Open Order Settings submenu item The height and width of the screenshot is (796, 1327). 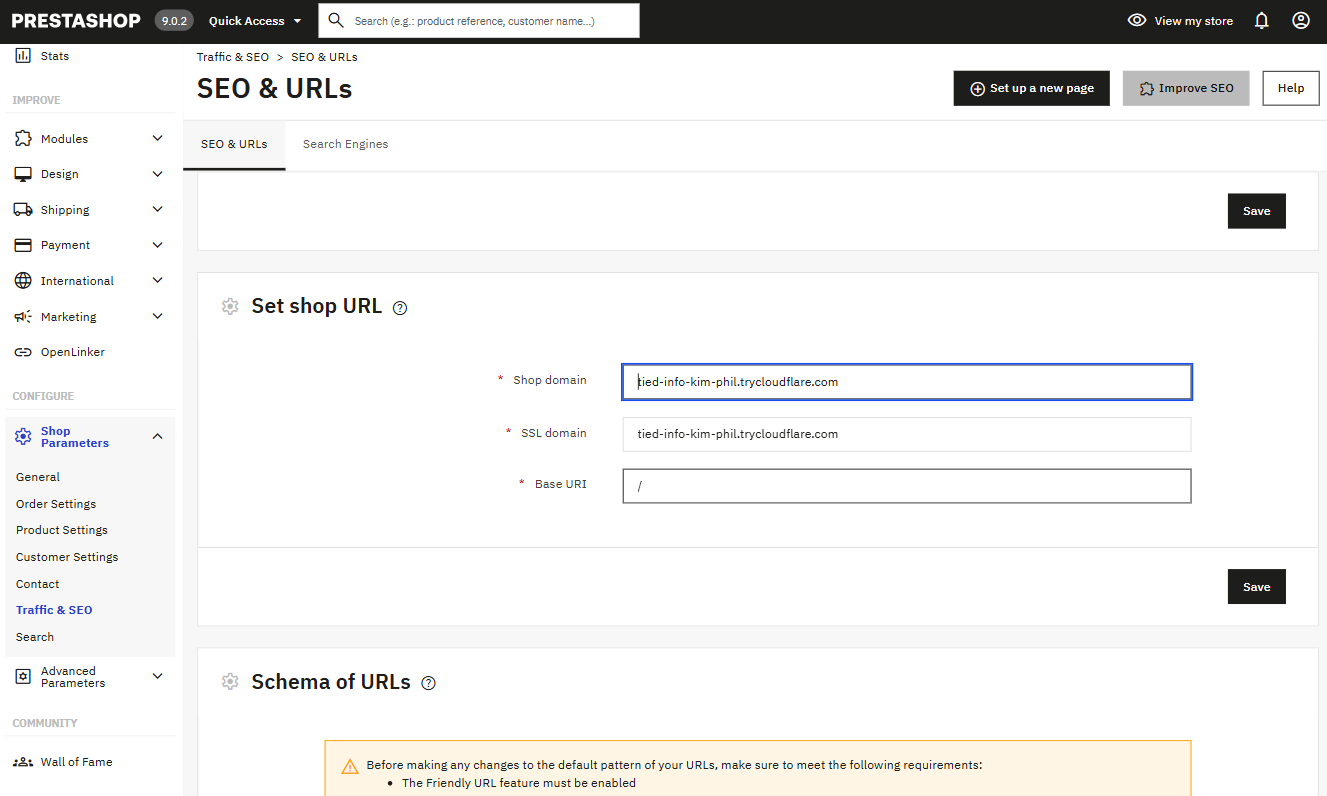pyautogui.click(x=56, y=504)
